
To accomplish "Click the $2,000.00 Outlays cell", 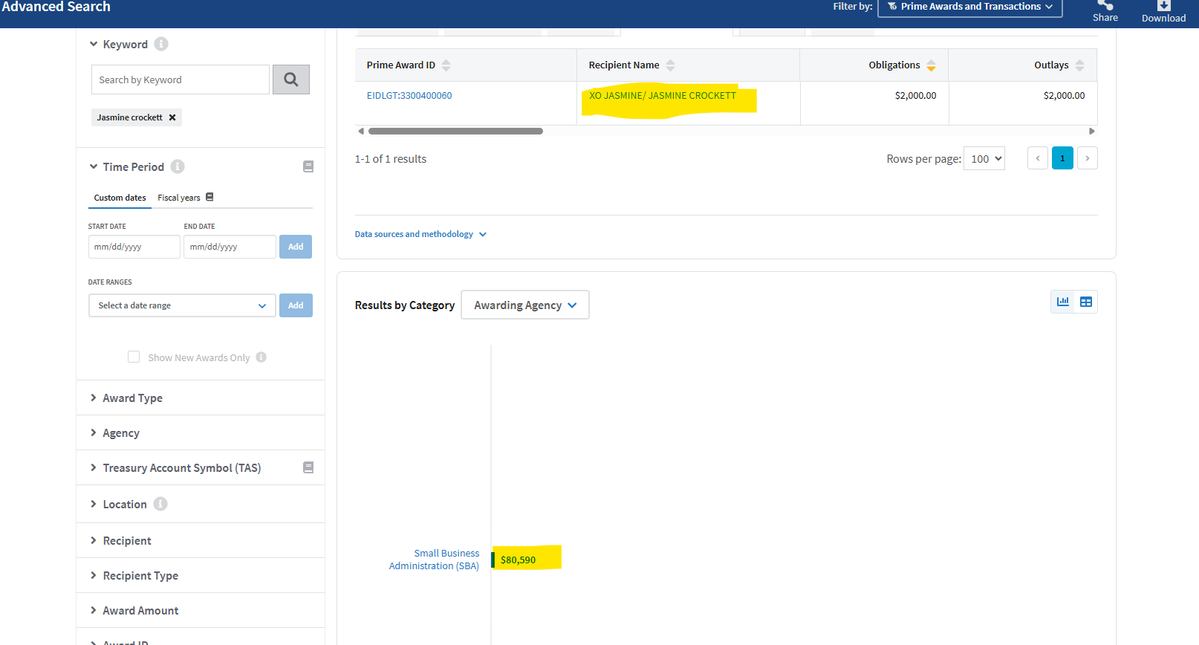I will (1064, 96).
